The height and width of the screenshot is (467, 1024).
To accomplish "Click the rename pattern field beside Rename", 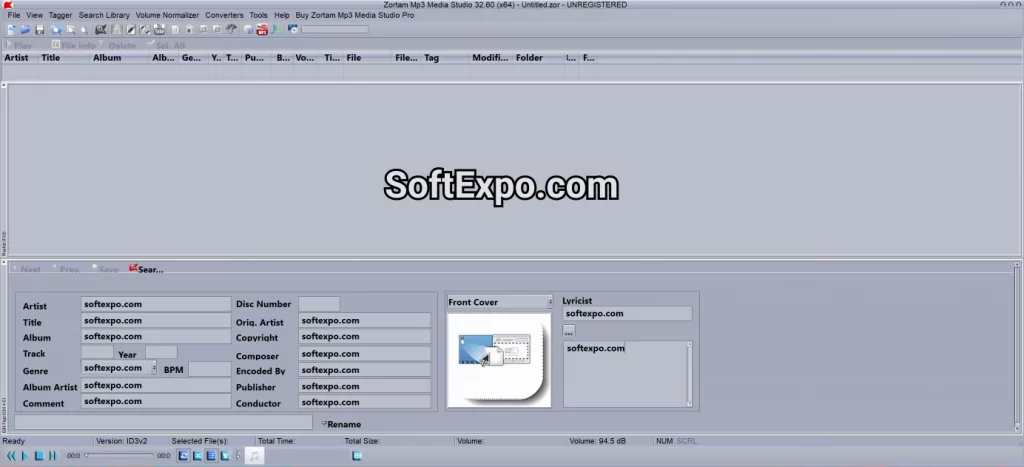I will (x=163, y=423).
